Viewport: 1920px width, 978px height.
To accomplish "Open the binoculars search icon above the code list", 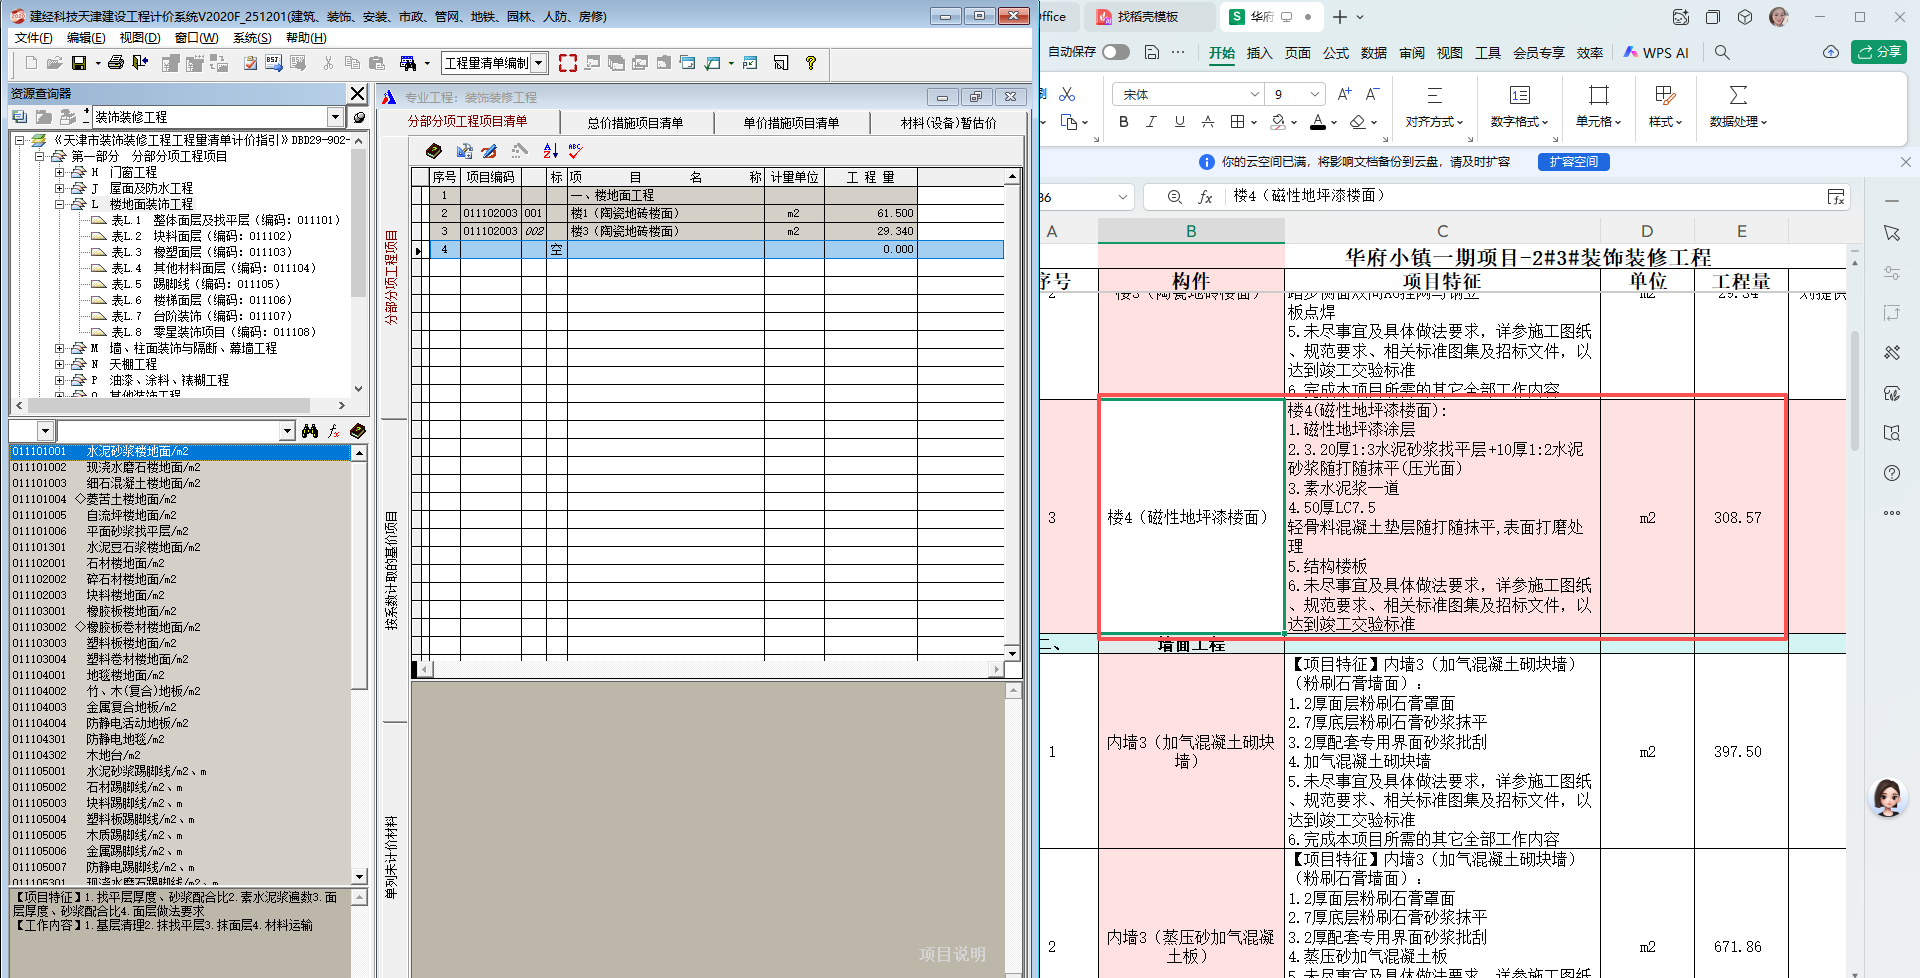I will point(311,430).
